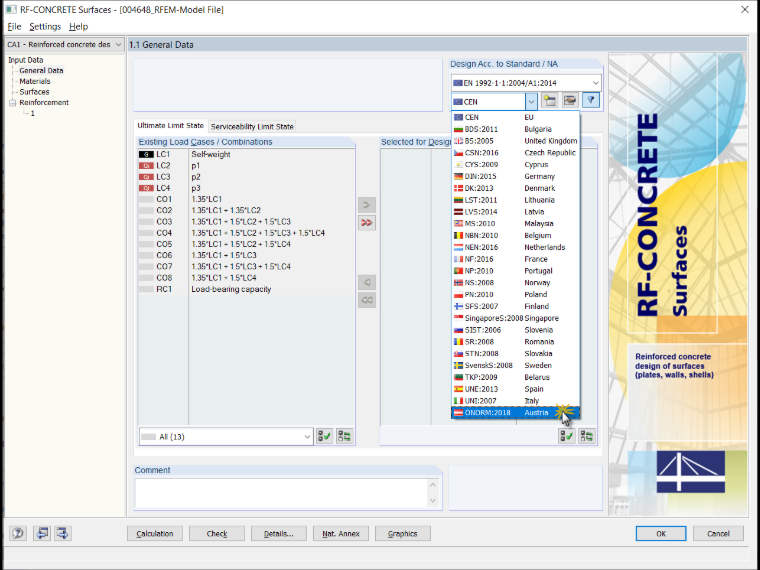Switch to Serviceability Limit State tab
The width and height of the screenshot is (760, 570).
pos(252,127)
